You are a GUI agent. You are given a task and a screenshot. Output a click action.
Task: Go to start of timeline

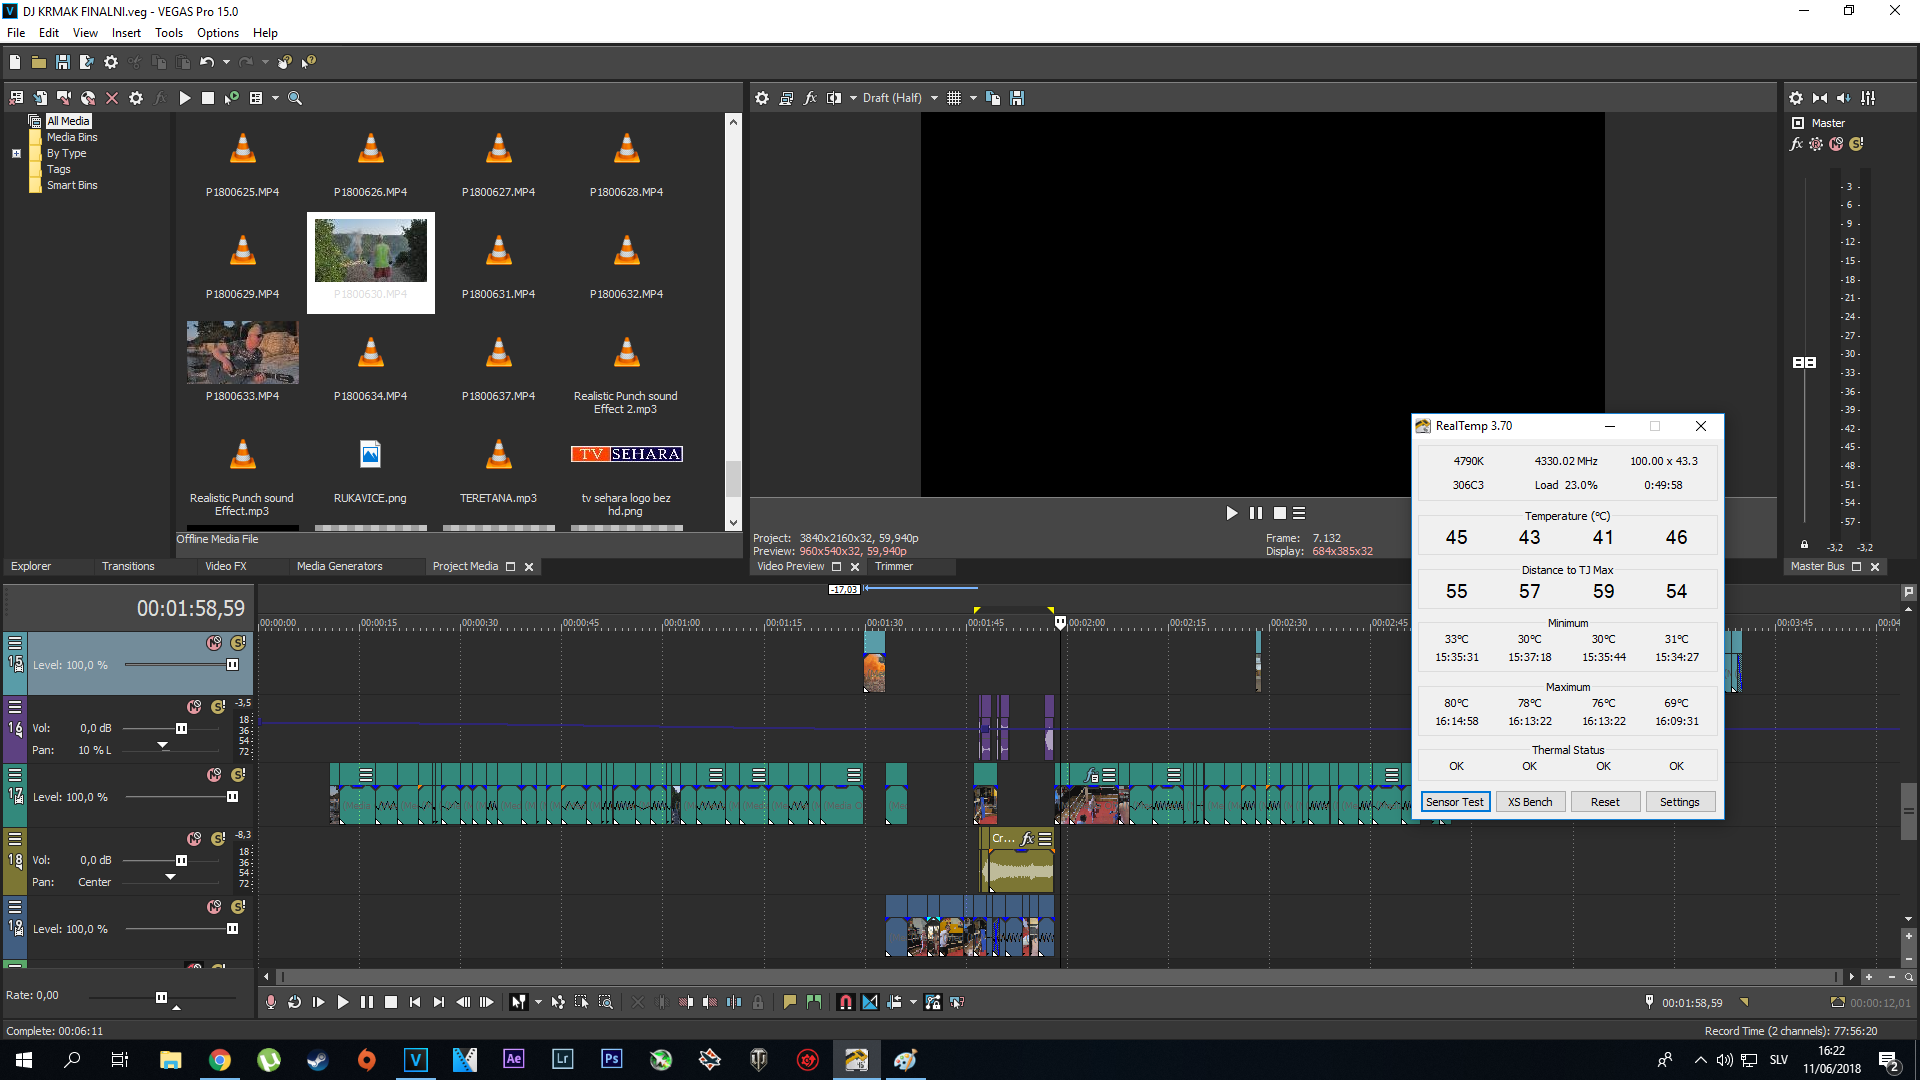tap(415, 1002)
